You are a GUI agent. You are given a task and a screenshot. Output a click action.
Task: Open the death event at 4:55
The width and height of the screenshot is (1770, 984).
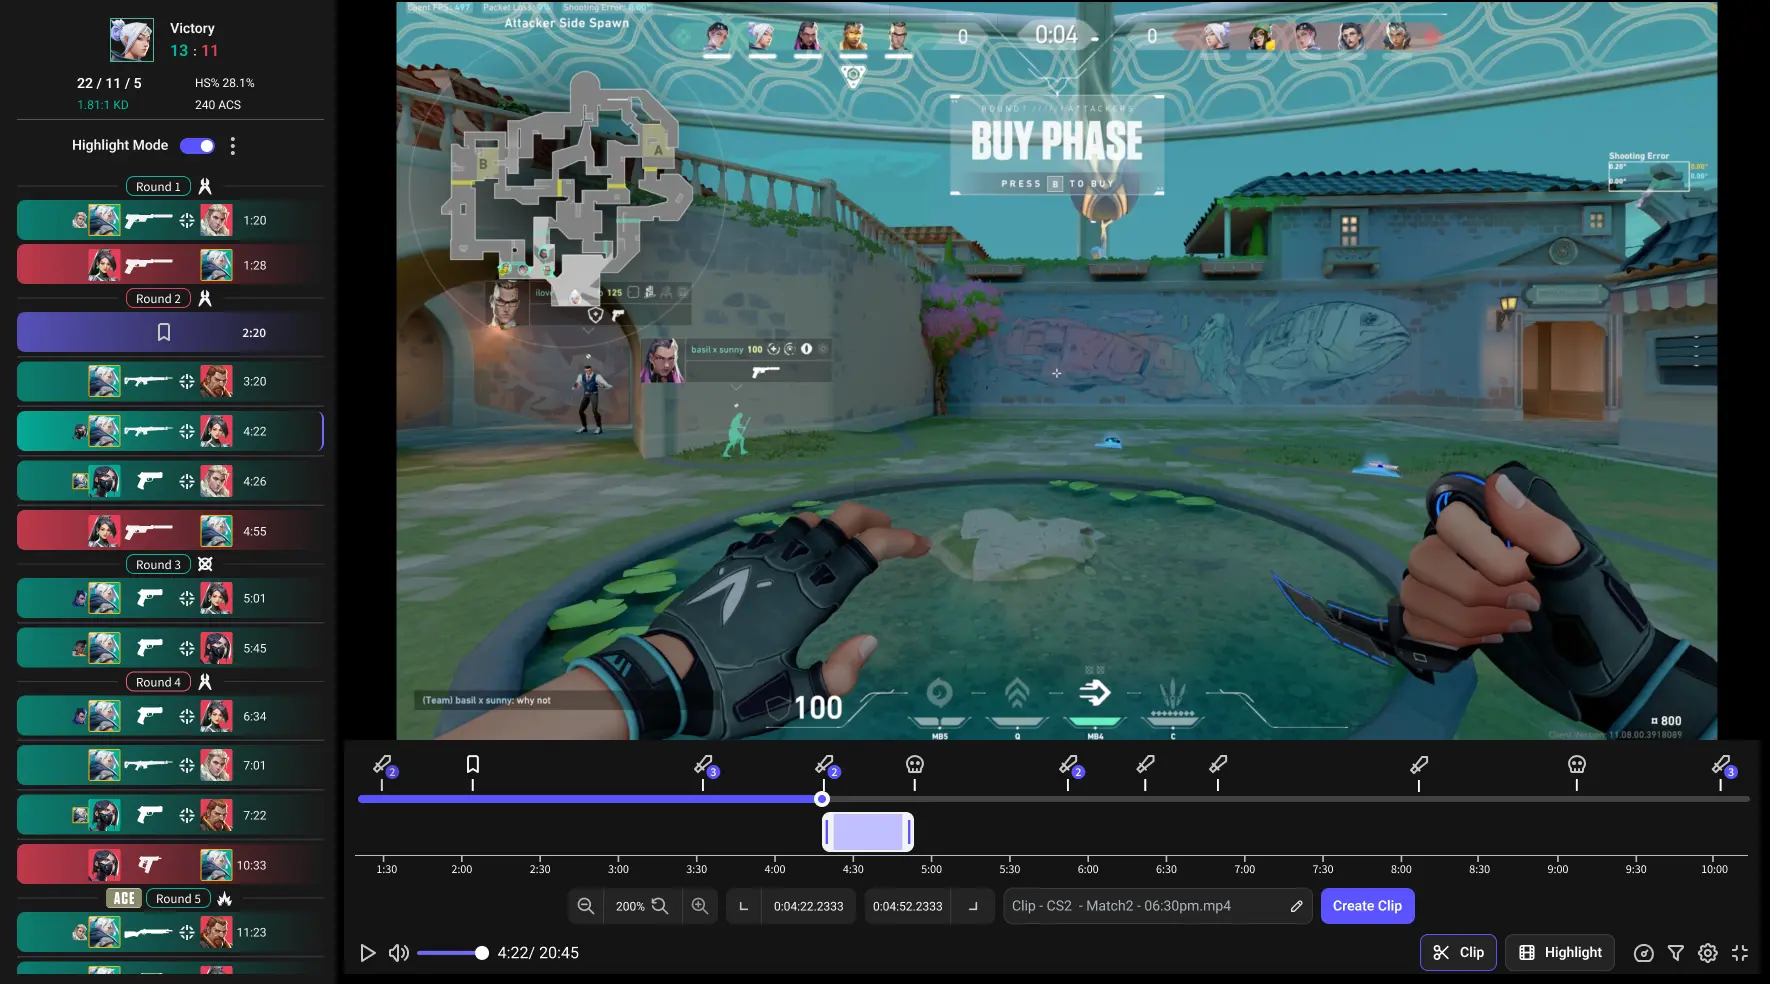[170, 531]
